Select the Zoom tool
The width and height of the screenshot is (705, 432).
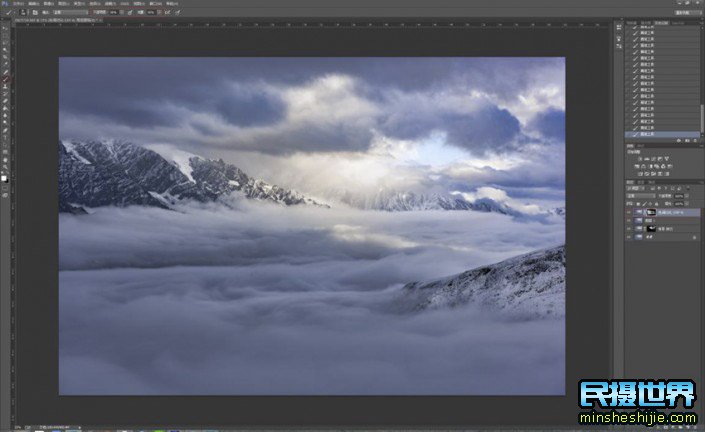click(6, 167)
